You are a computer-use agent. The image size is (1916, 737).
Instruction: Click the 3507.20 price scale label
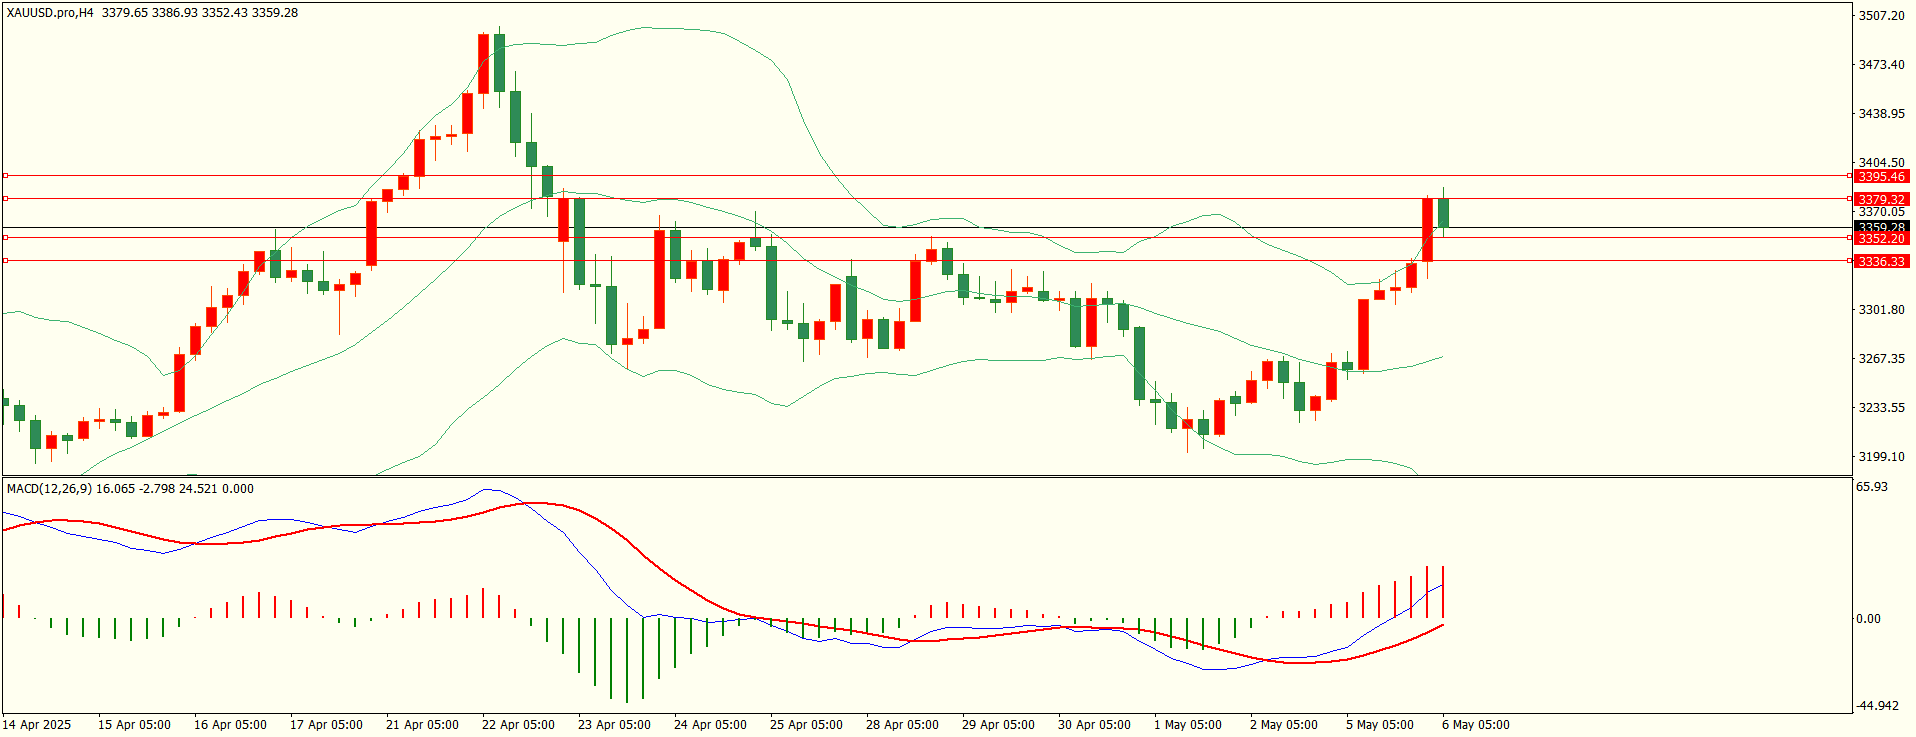click(1881, 16)
